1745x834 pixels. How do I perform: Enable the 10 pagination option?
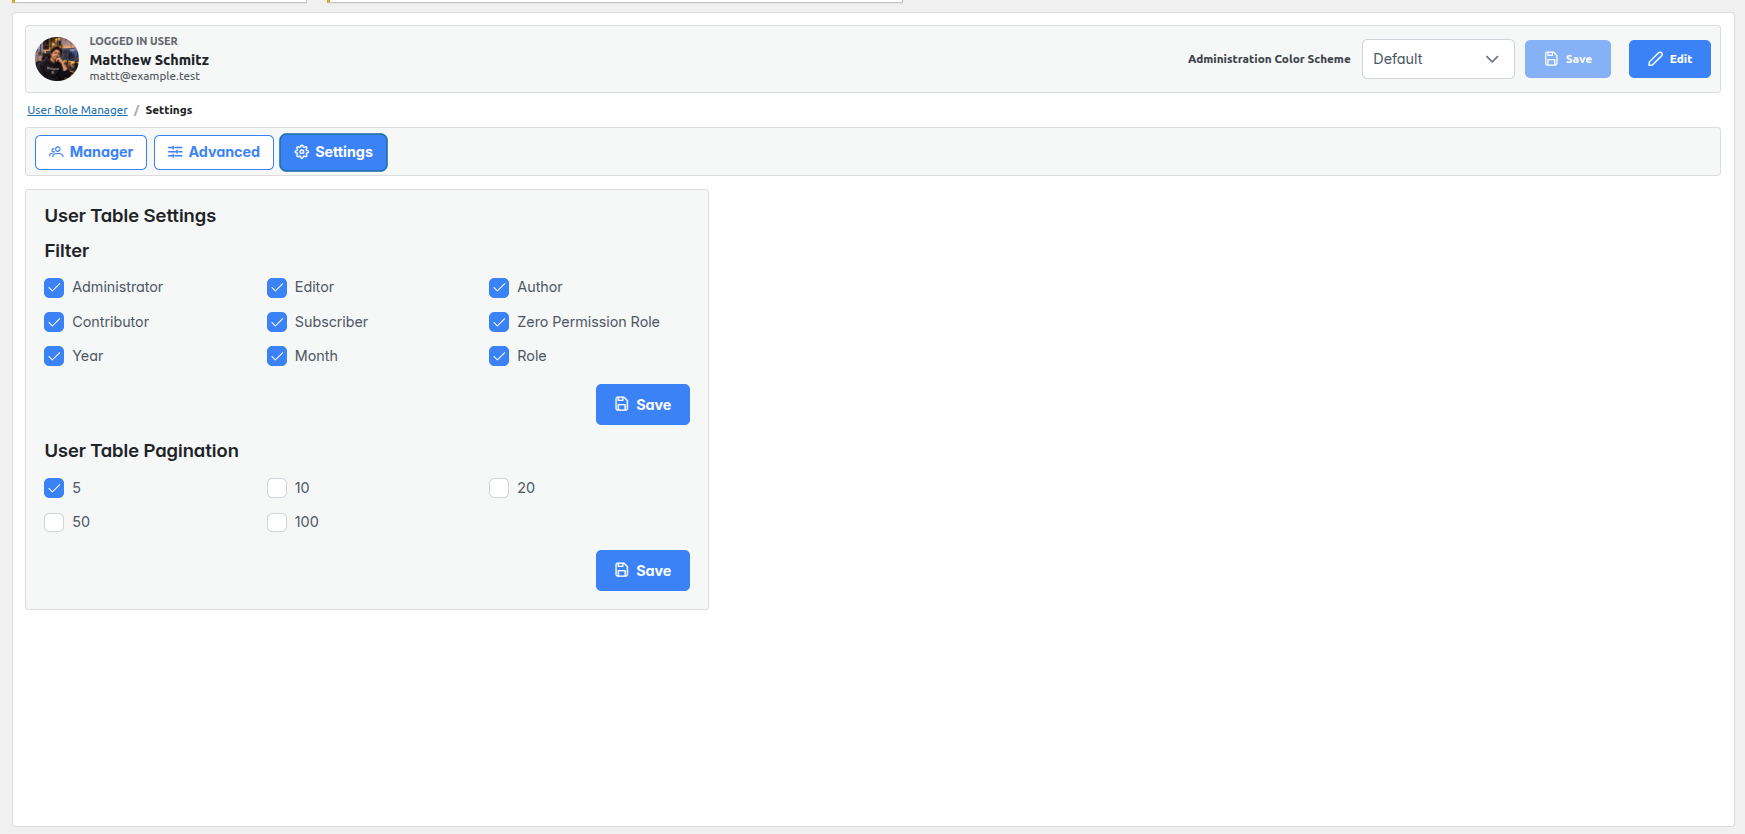(x=277, y=488)
